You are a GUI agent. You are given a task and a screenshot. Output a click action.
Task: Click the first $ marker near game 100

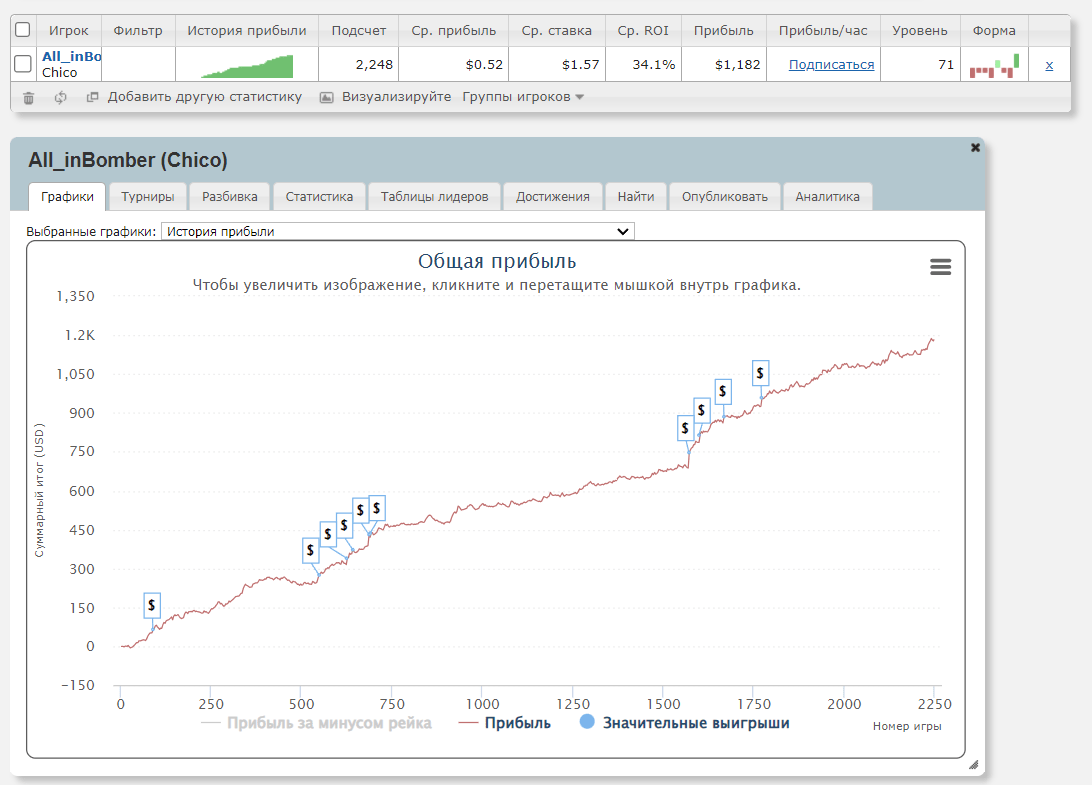pos(152,605)
